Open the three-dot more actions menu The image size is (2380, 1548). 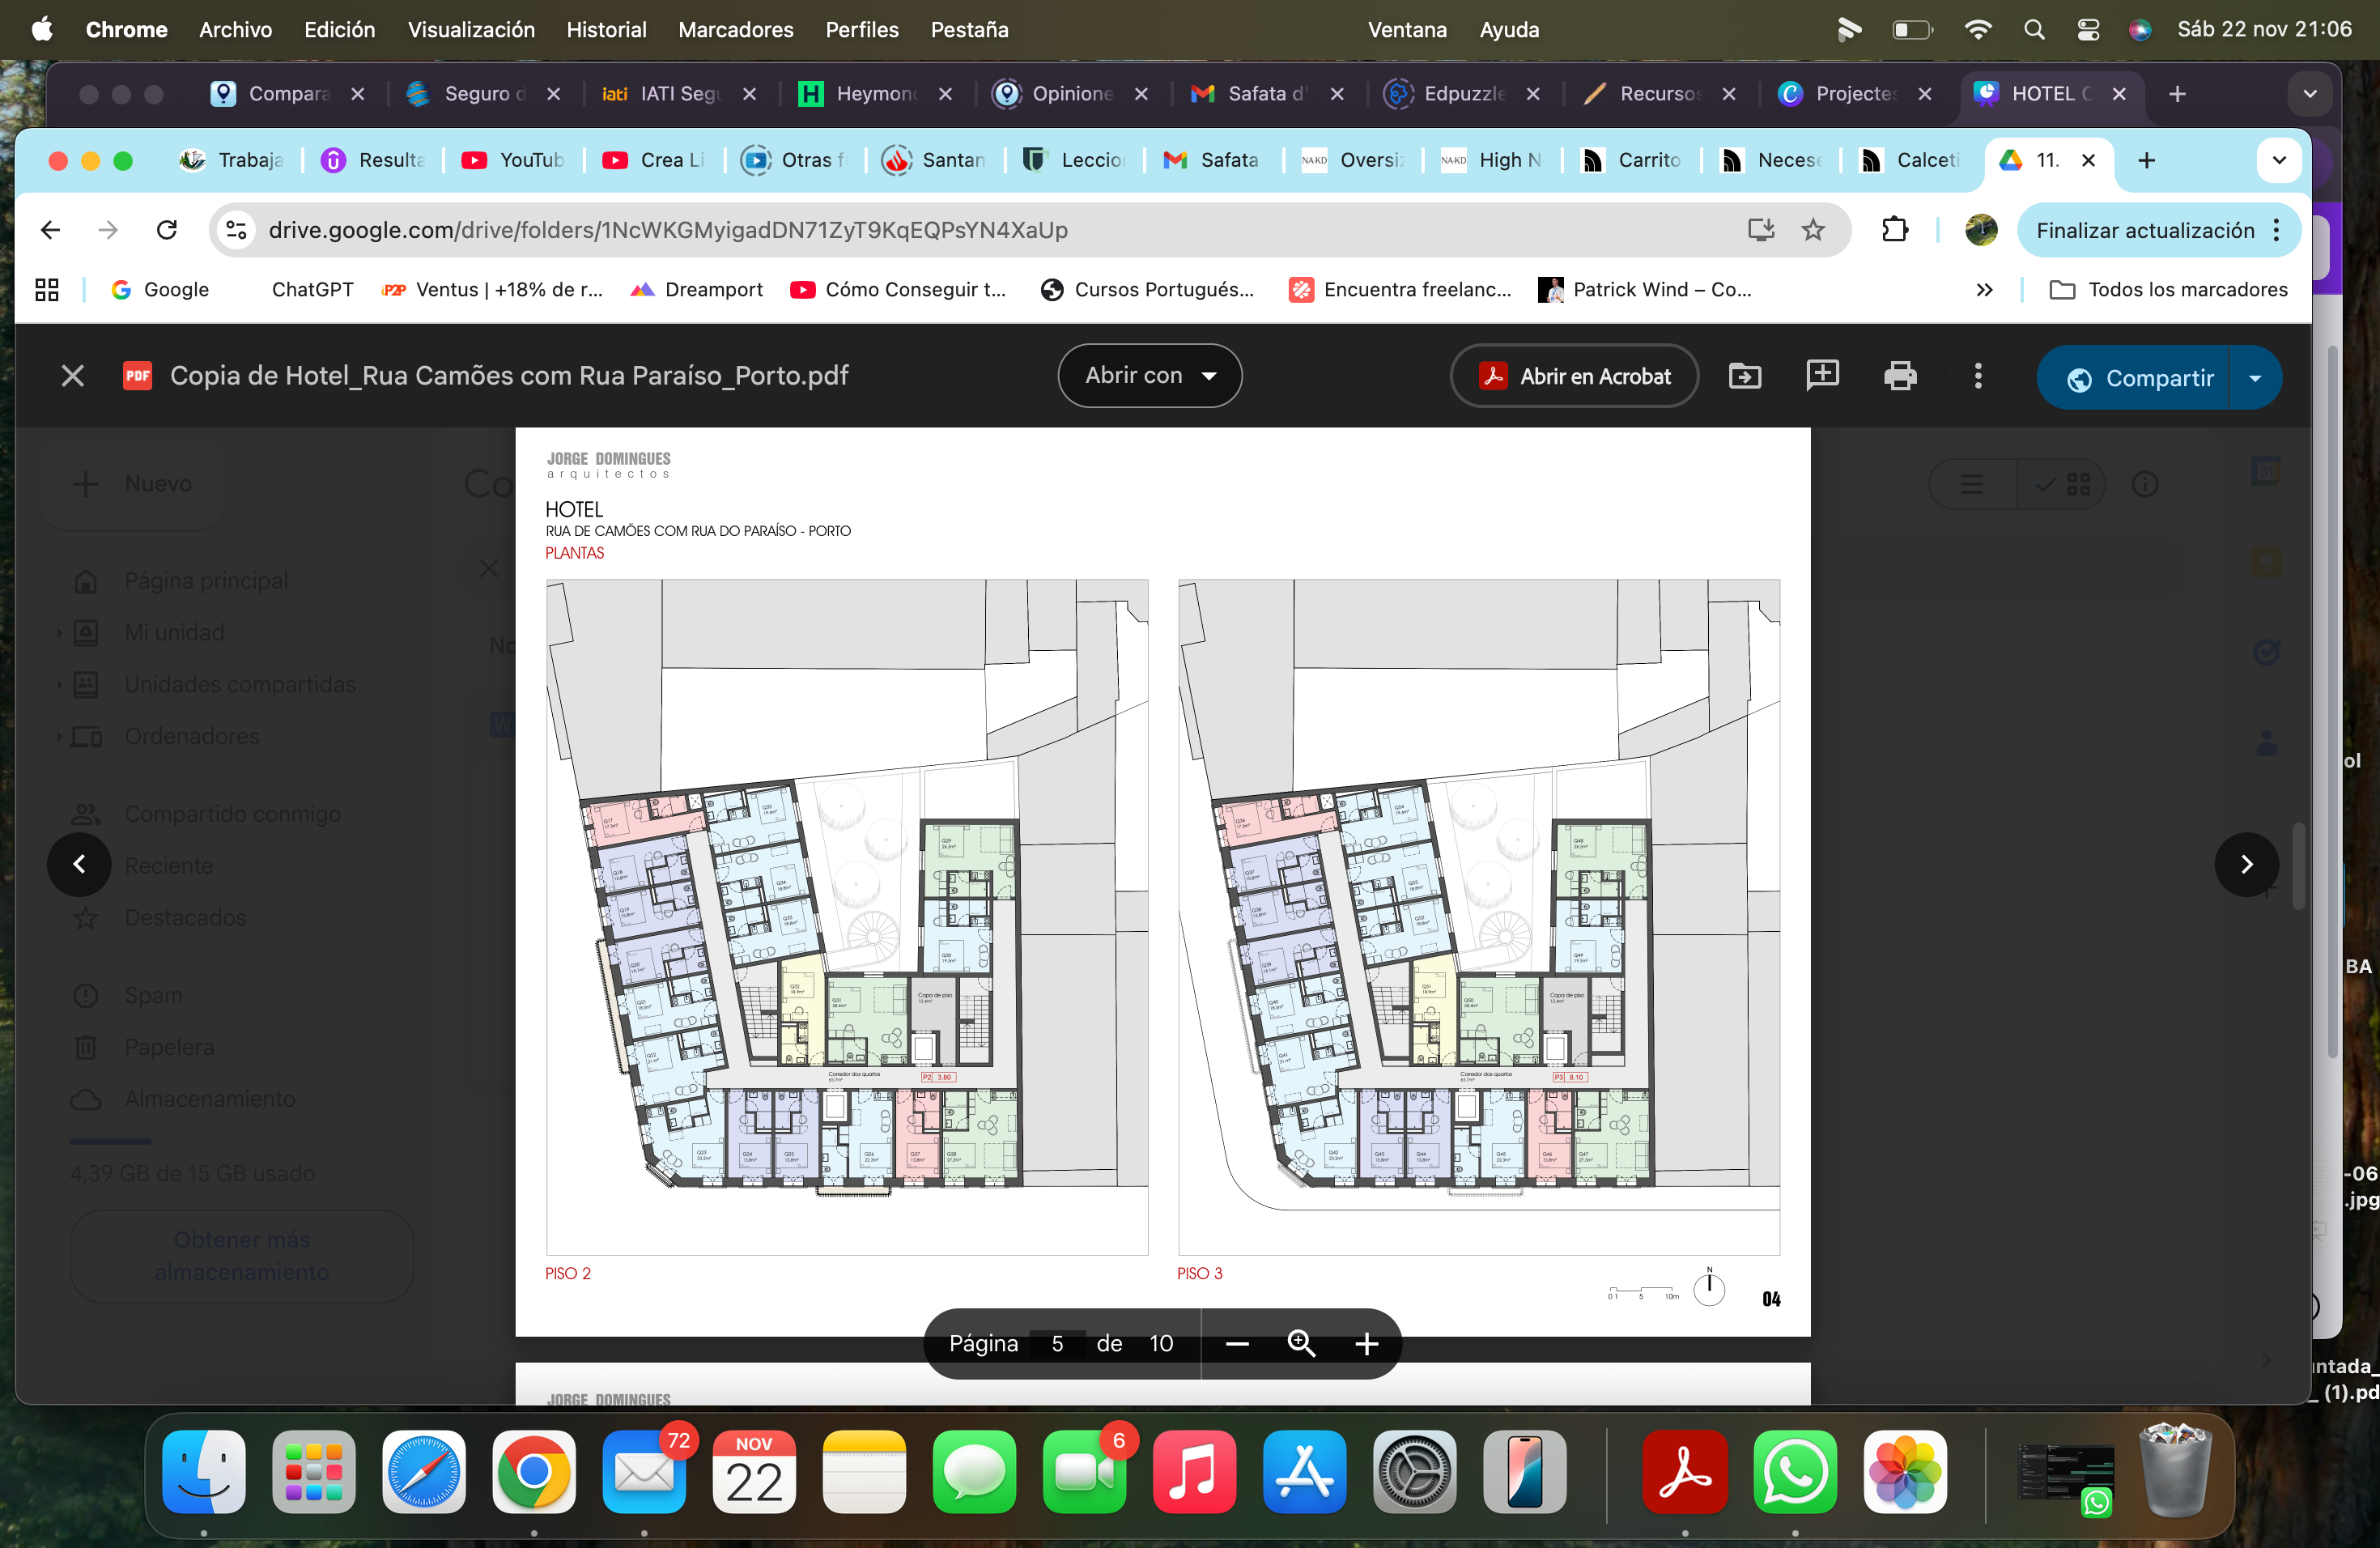click(1977, 376)
